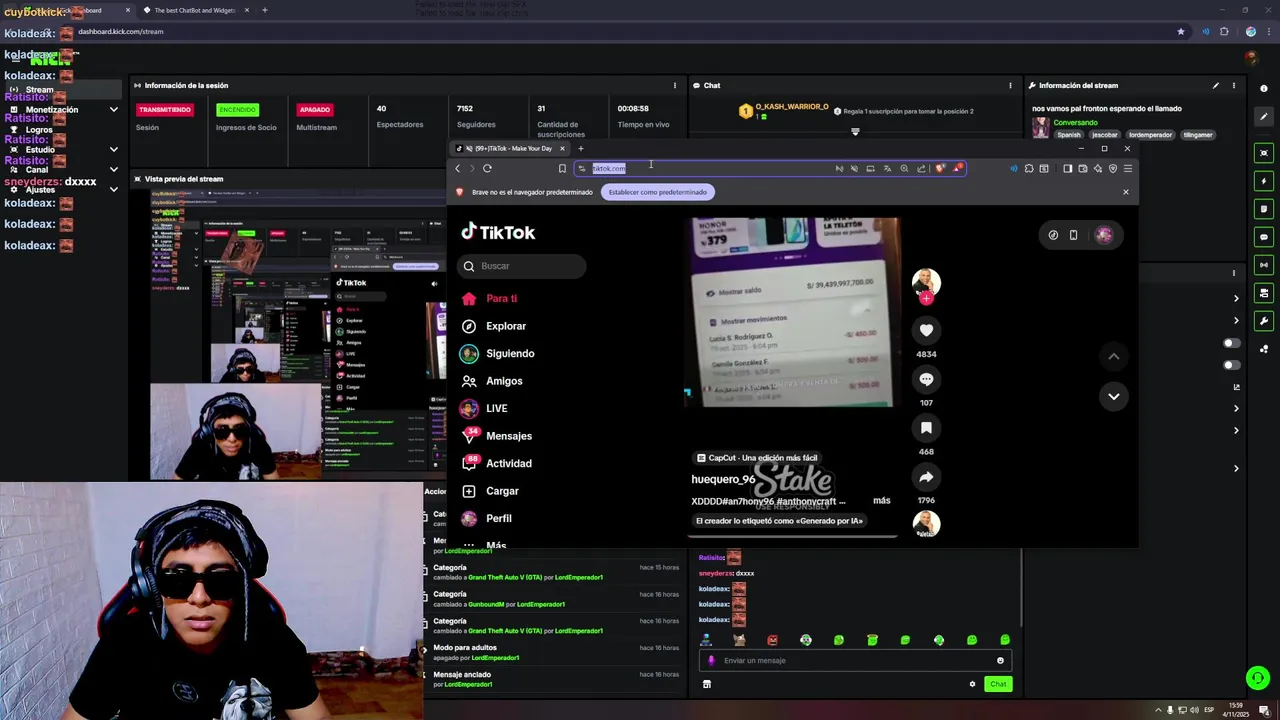Open TikTok get-app phone icon

[x=1073, y=235]
